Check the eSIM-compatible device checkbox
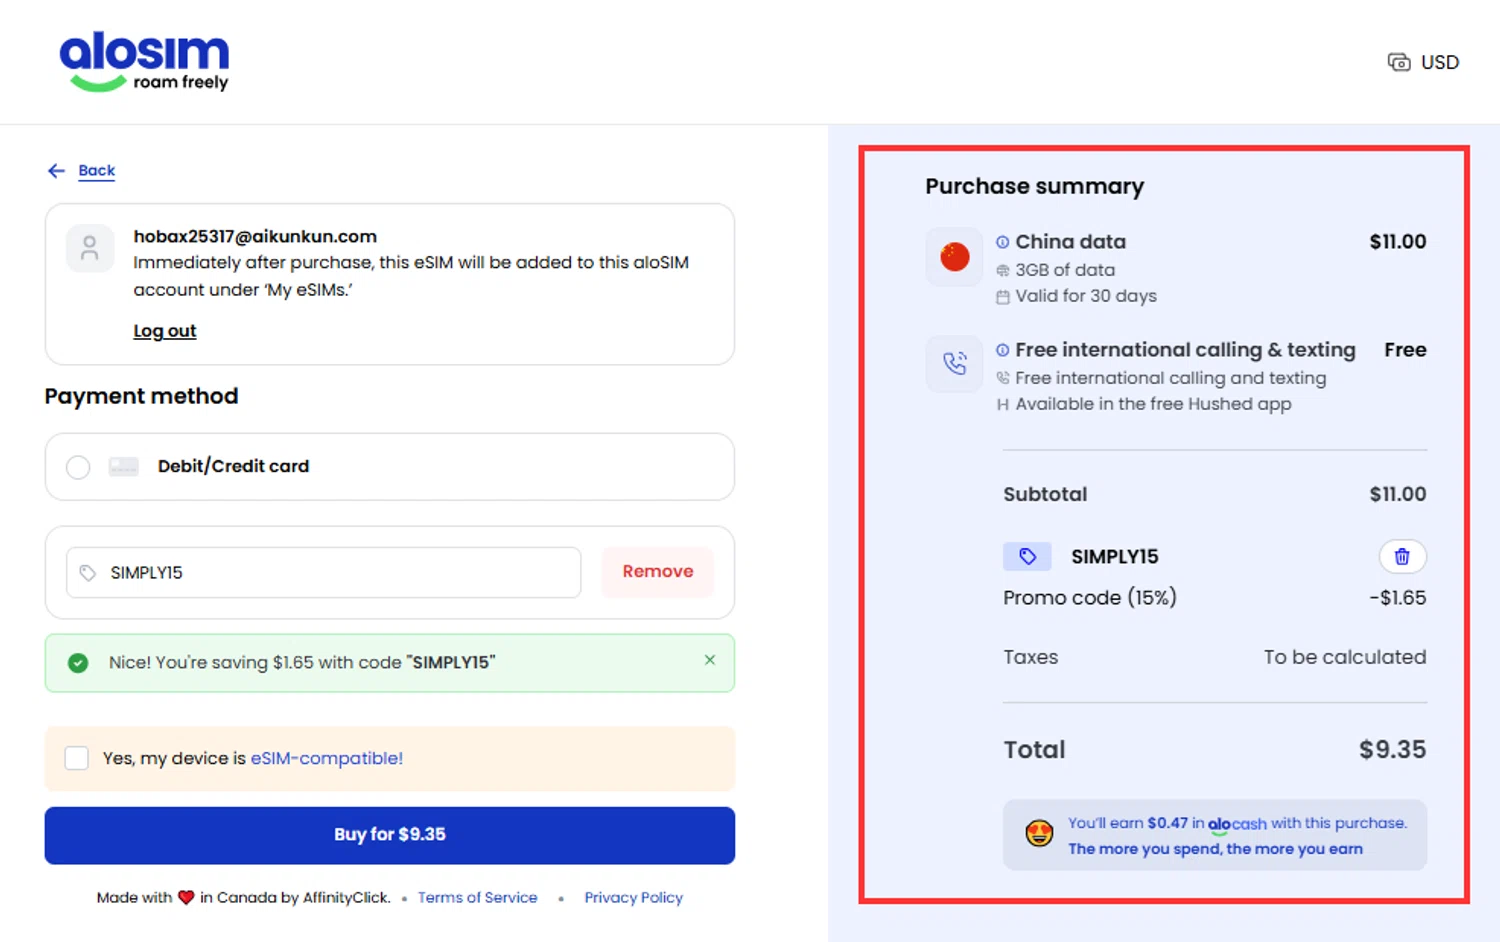This screenshot has height=942, width=1500. pos(77,758)
